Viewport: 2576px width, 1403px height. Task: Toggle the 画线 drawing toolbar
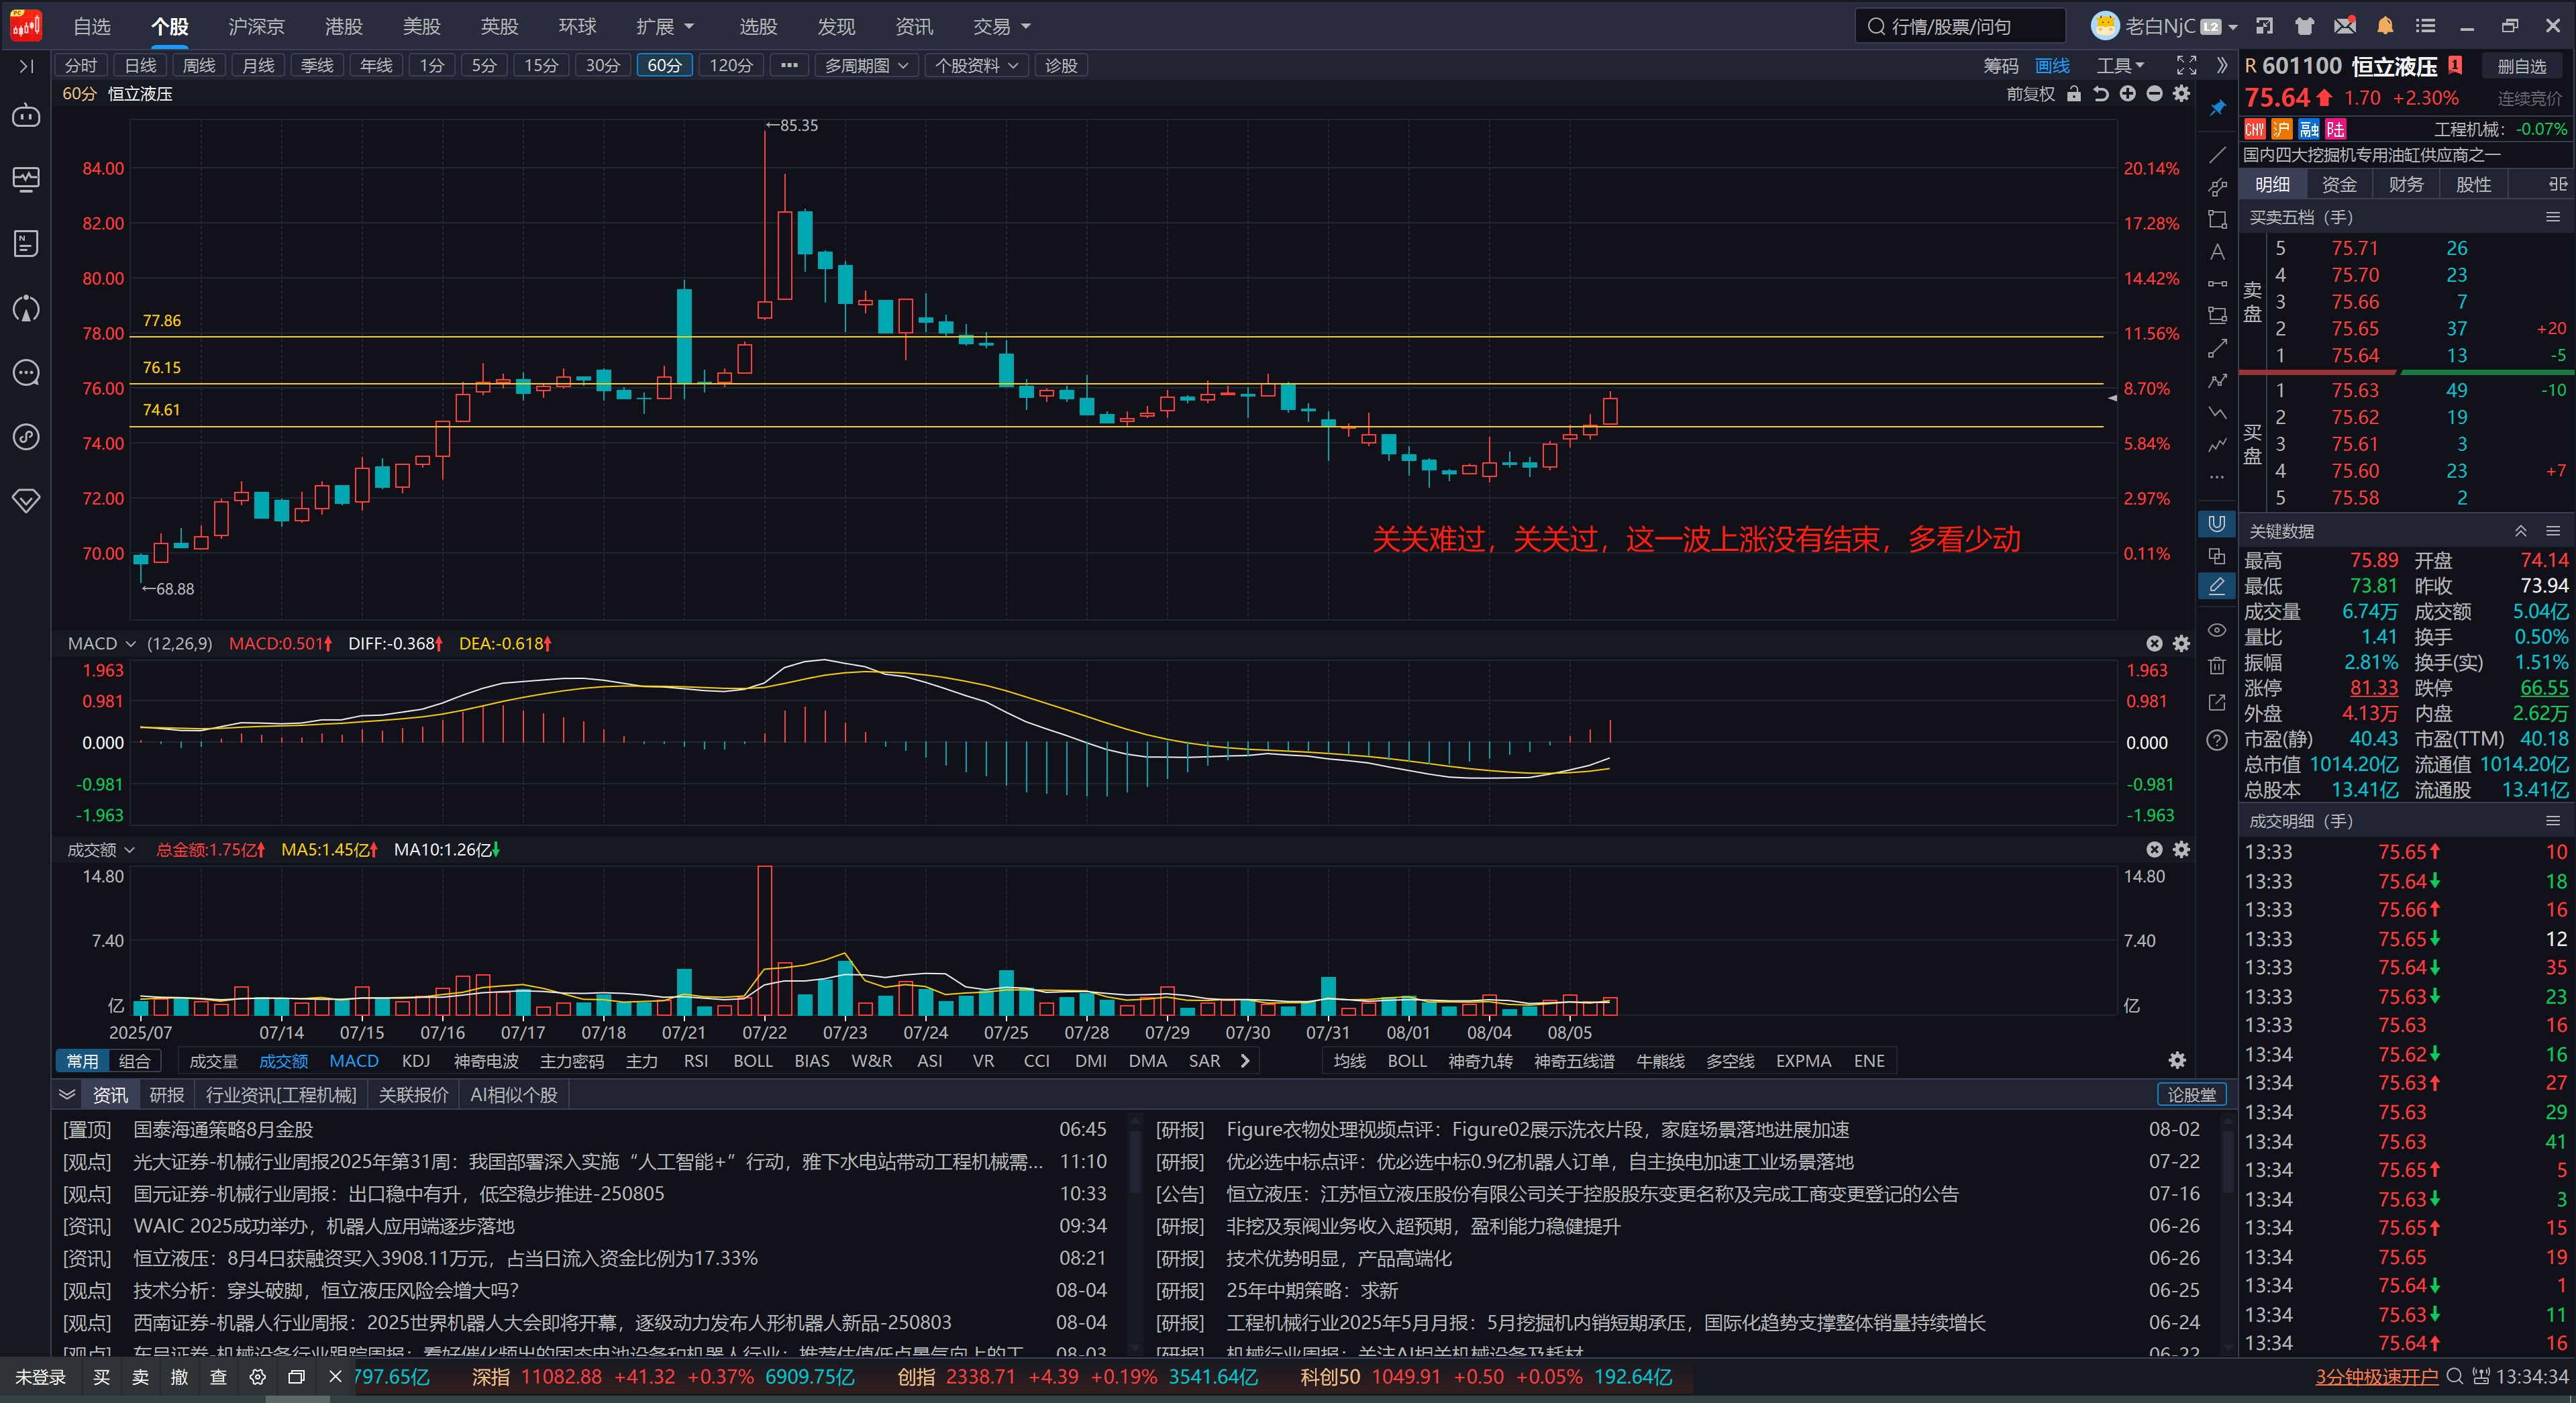[x=2052, y=66]
